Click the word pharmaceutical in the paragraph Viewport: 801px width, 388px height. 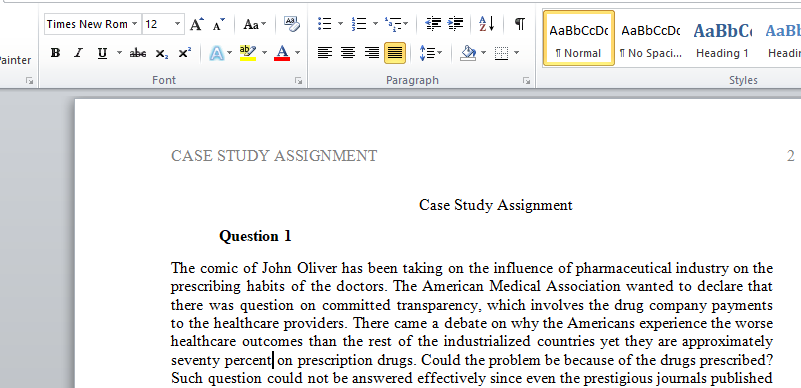pyautogui.click(x=624, y=268)
